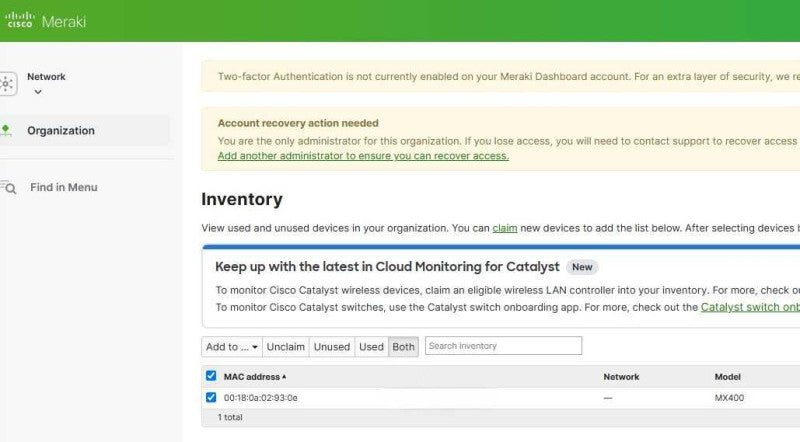
Task: Click the Account recovery action needed heading
Action: click(x=298, y=123)
